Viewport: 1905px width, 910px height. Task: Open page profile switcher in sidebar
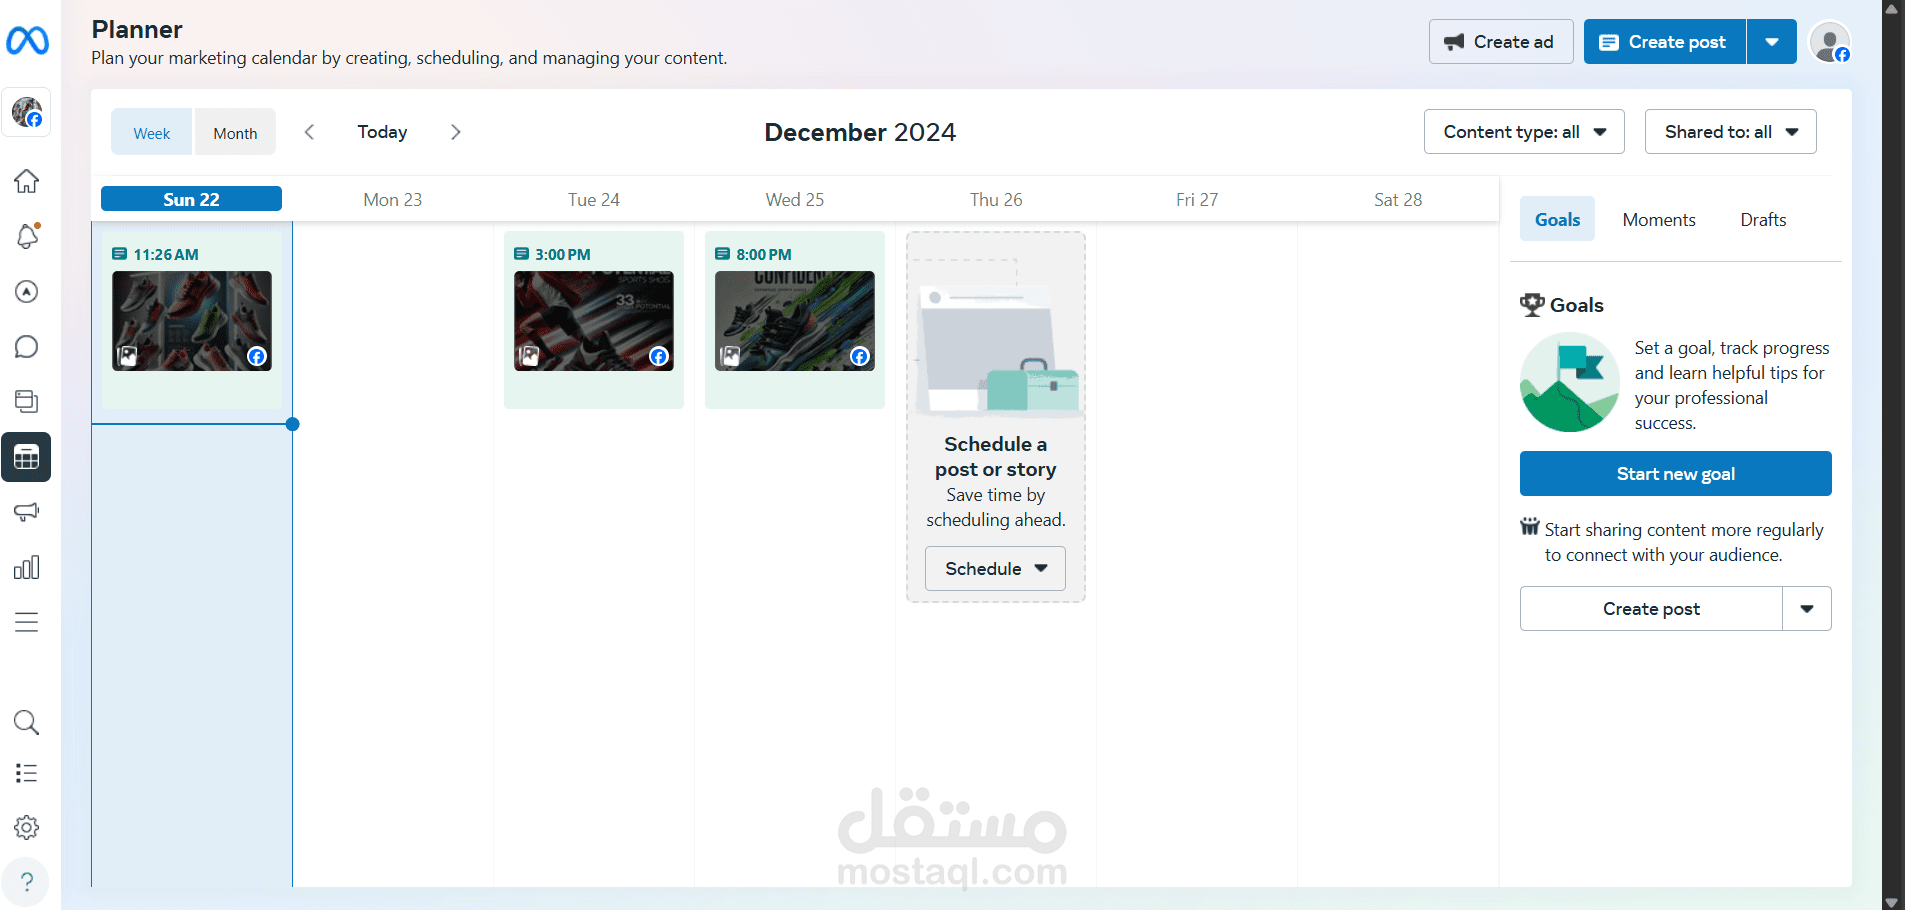point(27,112)
